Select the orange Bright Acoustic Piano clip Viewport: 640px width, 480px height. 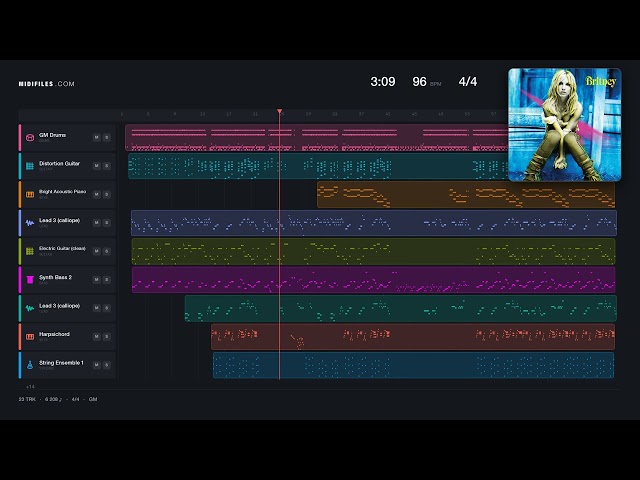[466, 195]
